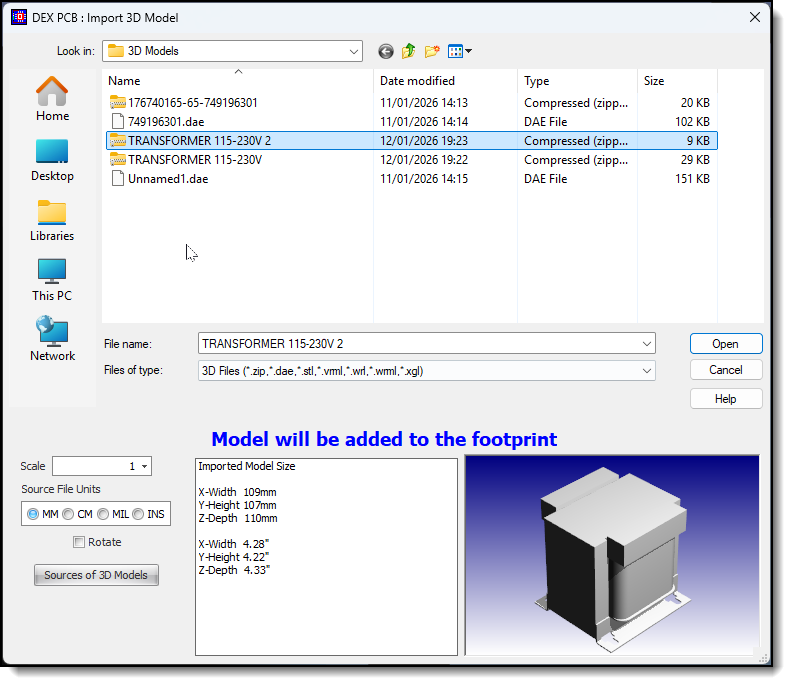
Task: Select file name Unnamed1.dae
Action: click(x=168, y=179)
